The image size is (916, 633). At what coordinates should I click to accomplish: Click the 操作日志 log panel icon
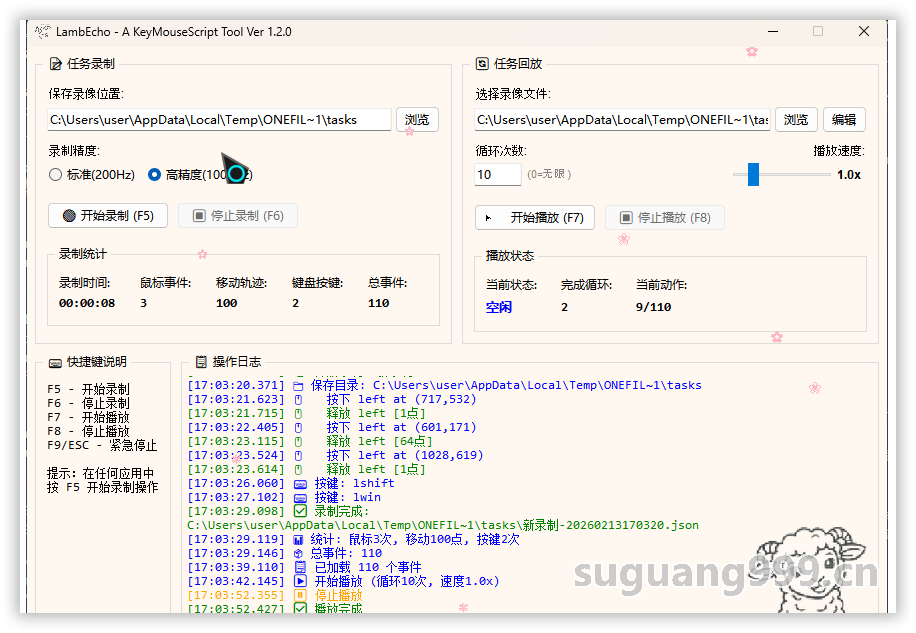201,362
